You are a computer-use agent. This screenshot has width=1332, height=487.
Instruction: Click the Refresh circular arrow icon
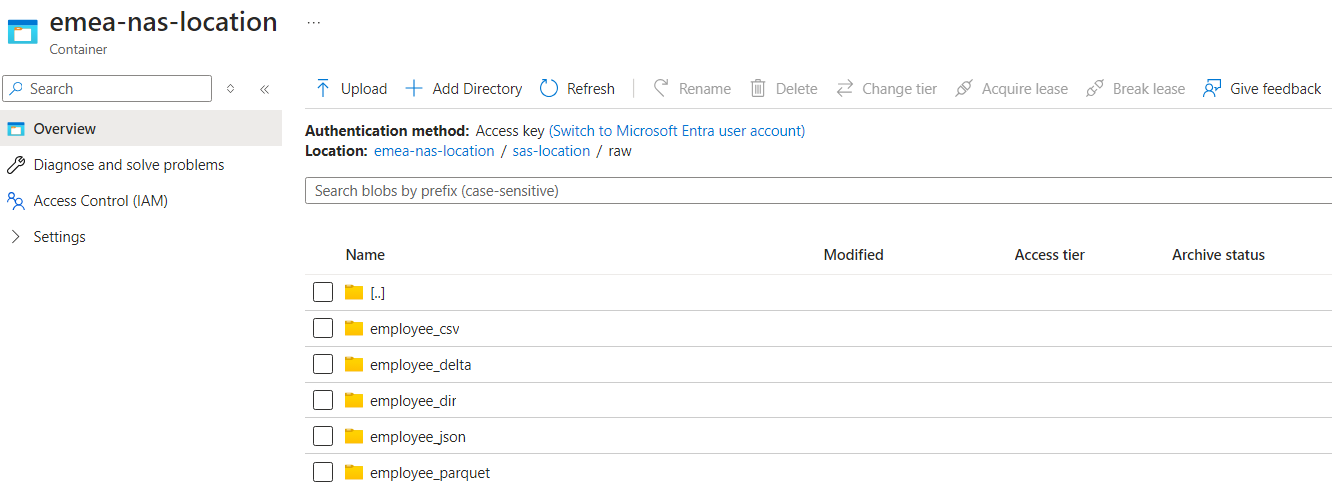[x=549, y=89]
